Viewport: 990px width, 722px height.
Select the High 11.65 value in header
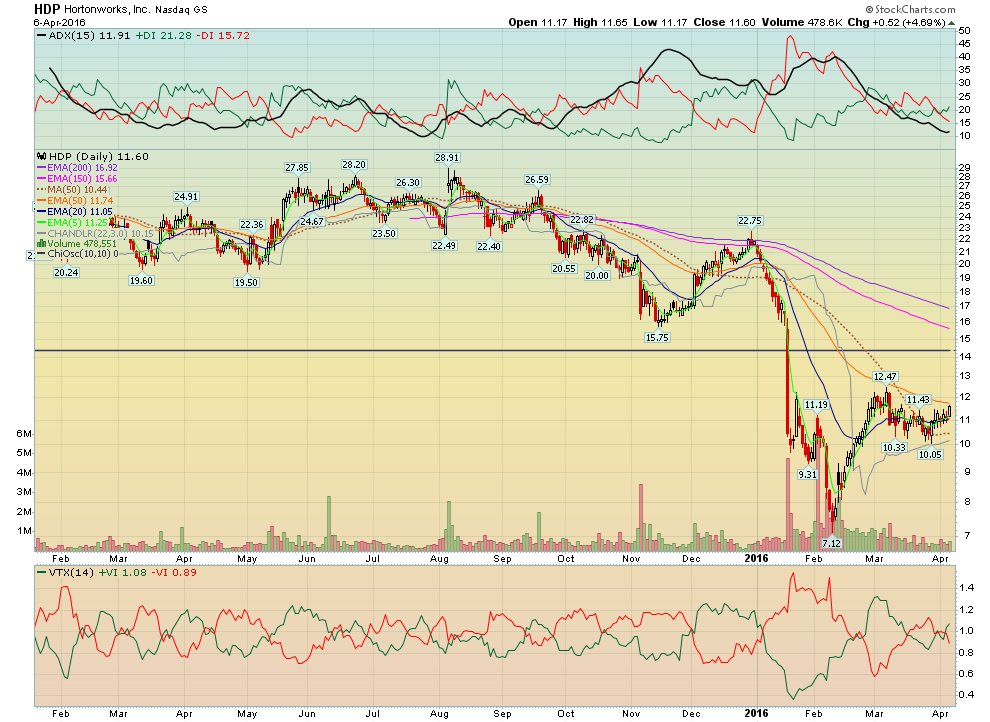click(x=600, y=22)
